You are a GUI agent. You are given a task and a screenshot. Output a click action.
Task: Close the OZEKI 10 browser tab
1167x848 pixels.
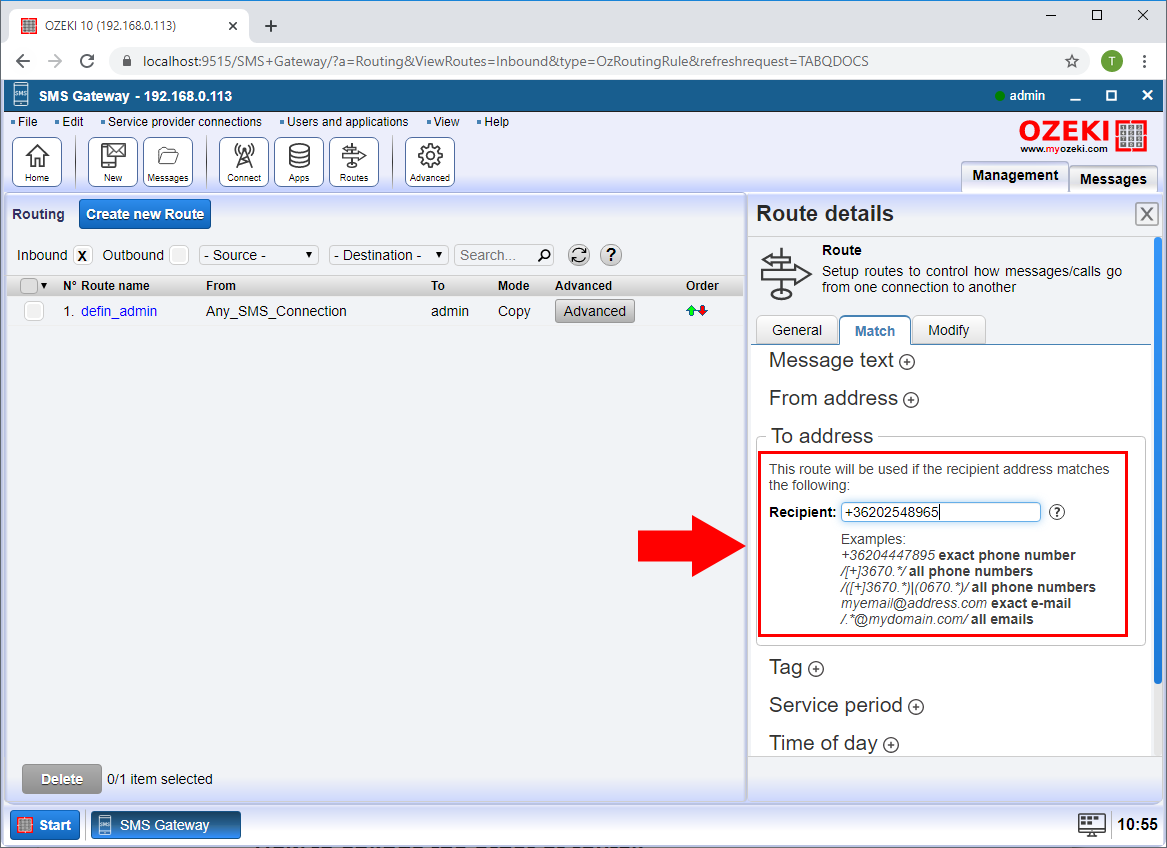233,26
